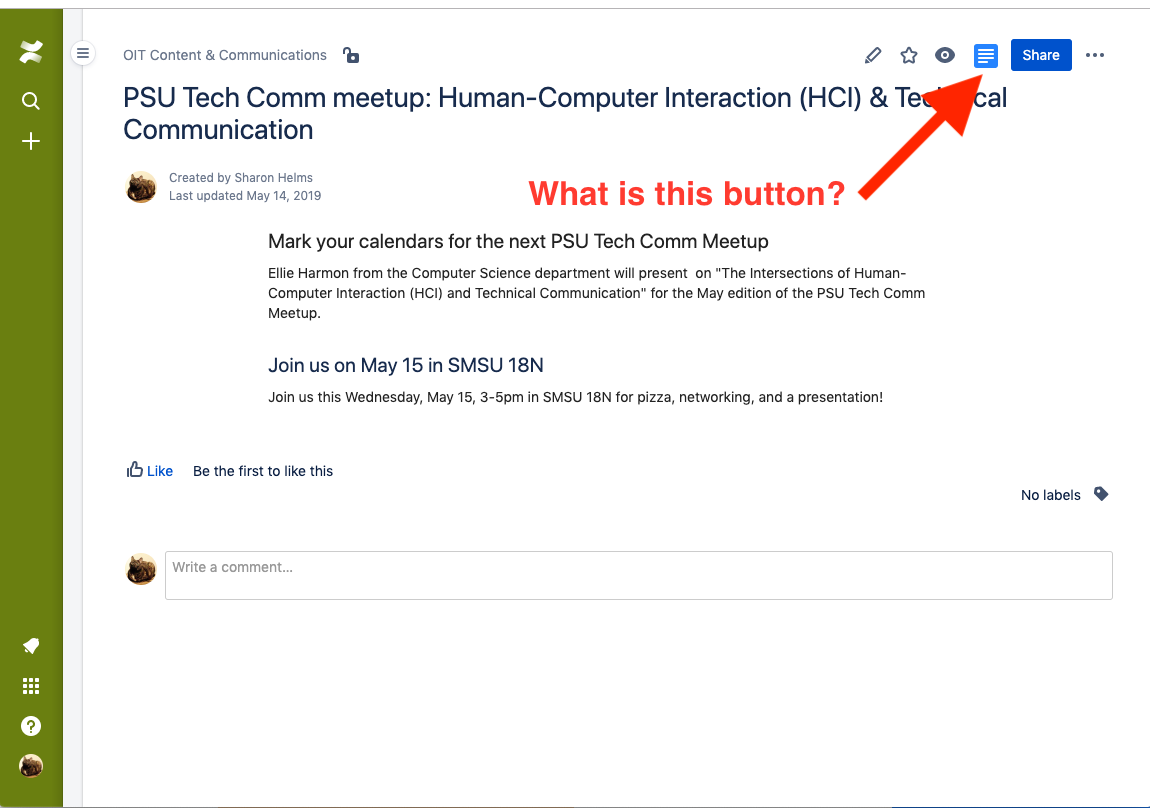
Task: Click the sentence 'Join us this Wednesday, May 15'
Action: pyautogui.click(x=575, y=397)
